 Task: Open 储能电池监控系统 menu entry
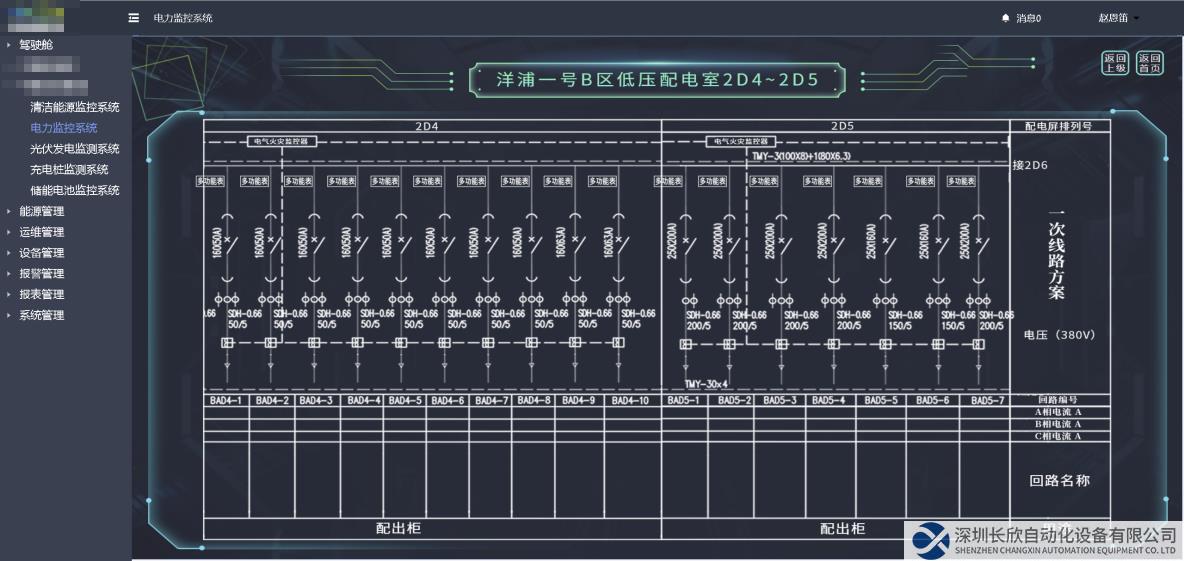75,190
